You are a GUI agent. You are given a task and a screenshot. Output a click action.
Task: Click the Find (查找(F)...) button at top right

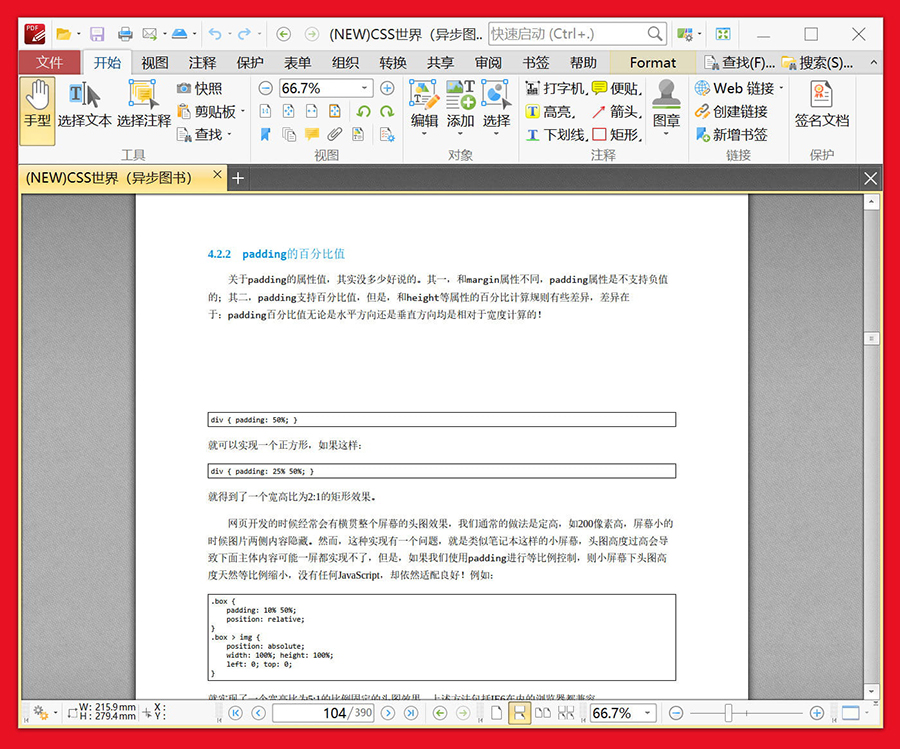[x=740, y=62]
